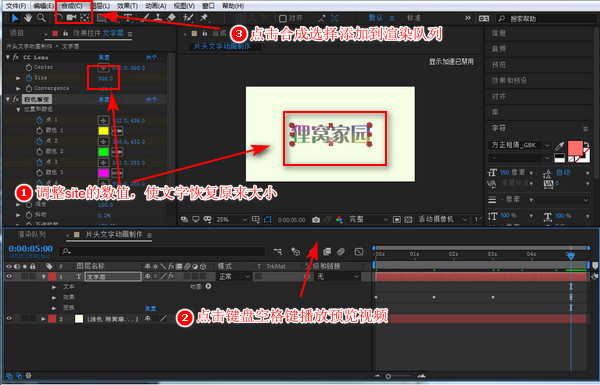Click the 0:00:05:00 timeline timecode

coord(31,249)
